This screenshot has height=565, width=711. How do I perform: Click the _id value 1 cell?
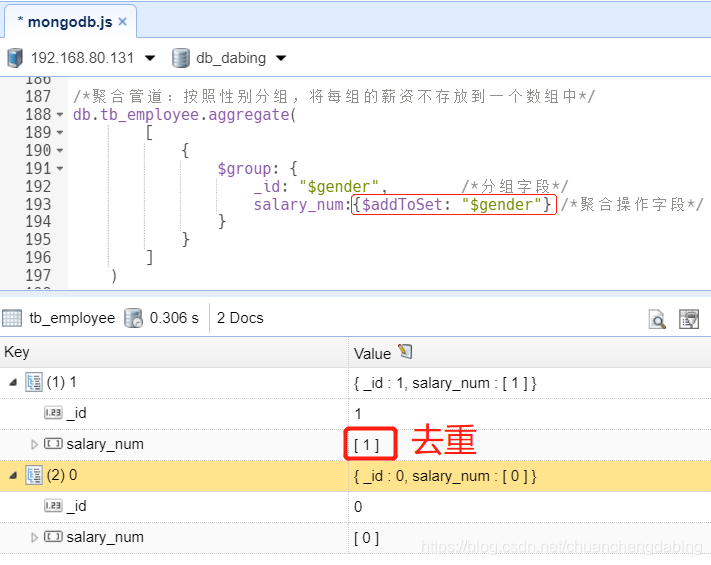click(358, 414)
